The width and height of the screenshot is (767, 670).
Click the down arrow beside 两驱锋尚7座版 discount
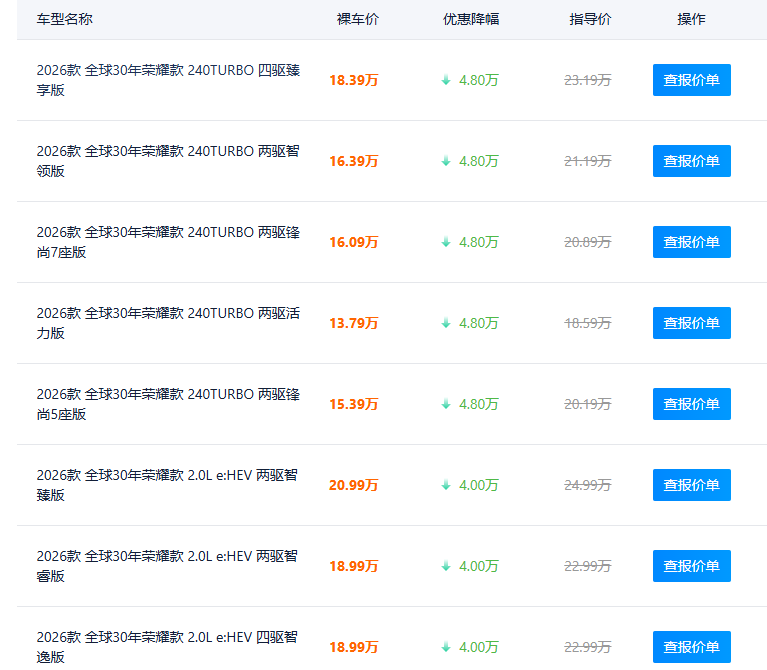[x=446, y=242]
